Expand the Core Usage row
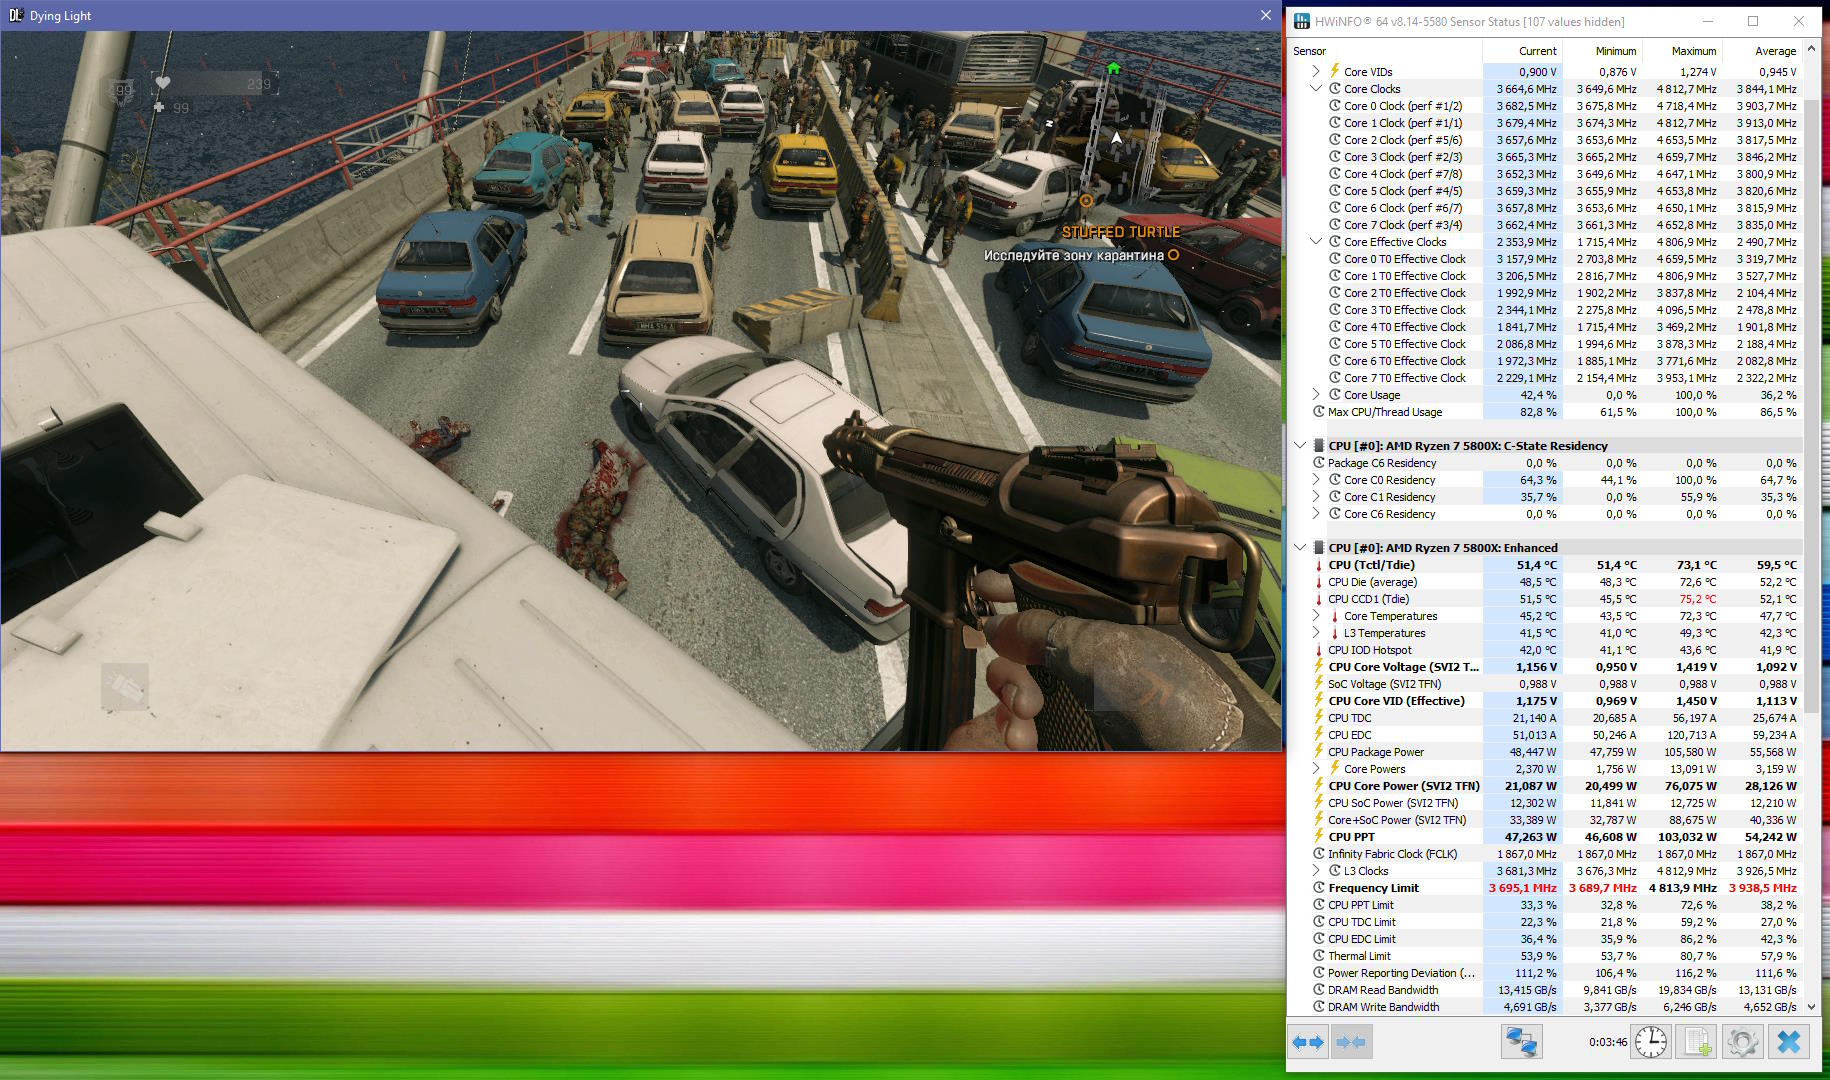The height and width of the screenshot is (1080, 1830). pos(1316,395)
